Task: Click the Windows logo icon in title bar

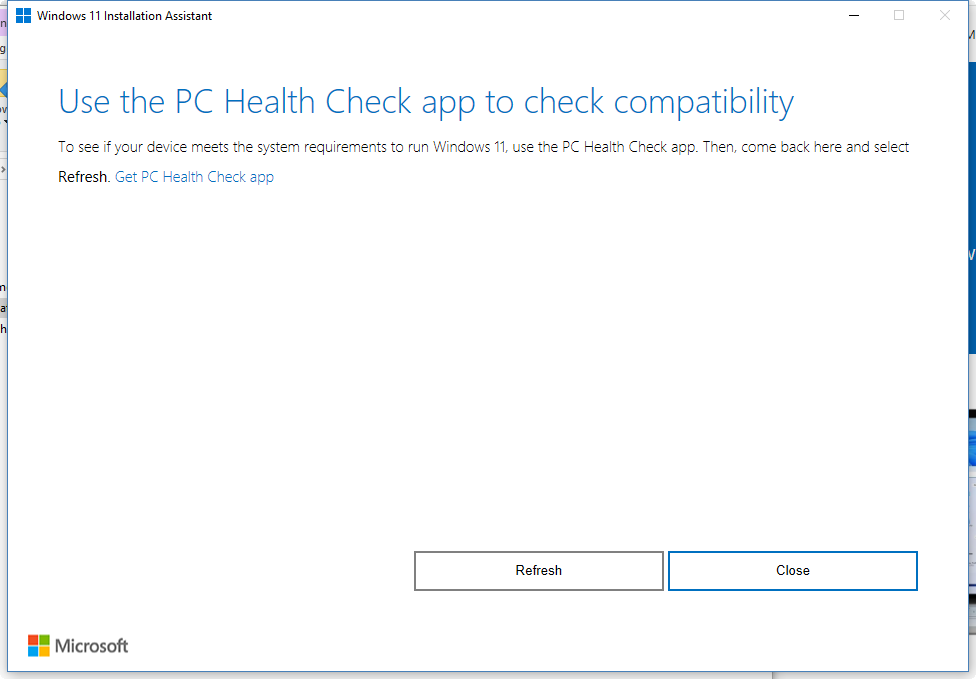Action: pyautogui.click(x=23, y=16)
